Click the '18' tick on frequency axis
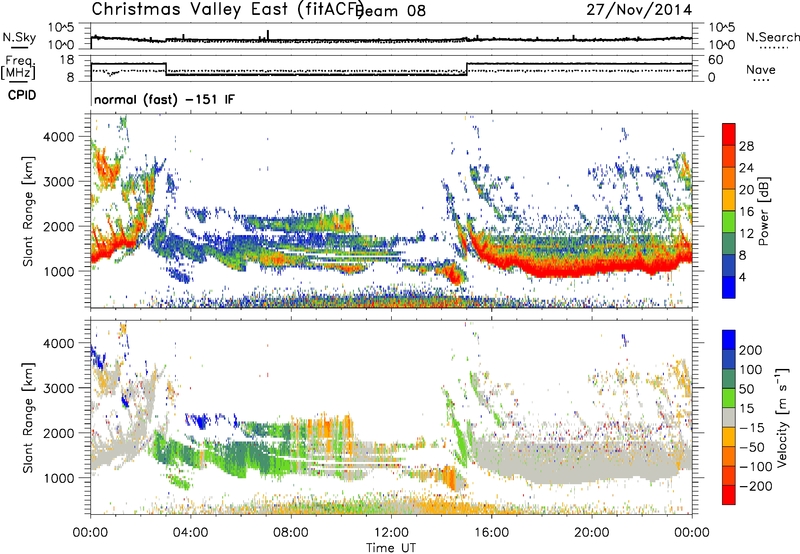 67,60
